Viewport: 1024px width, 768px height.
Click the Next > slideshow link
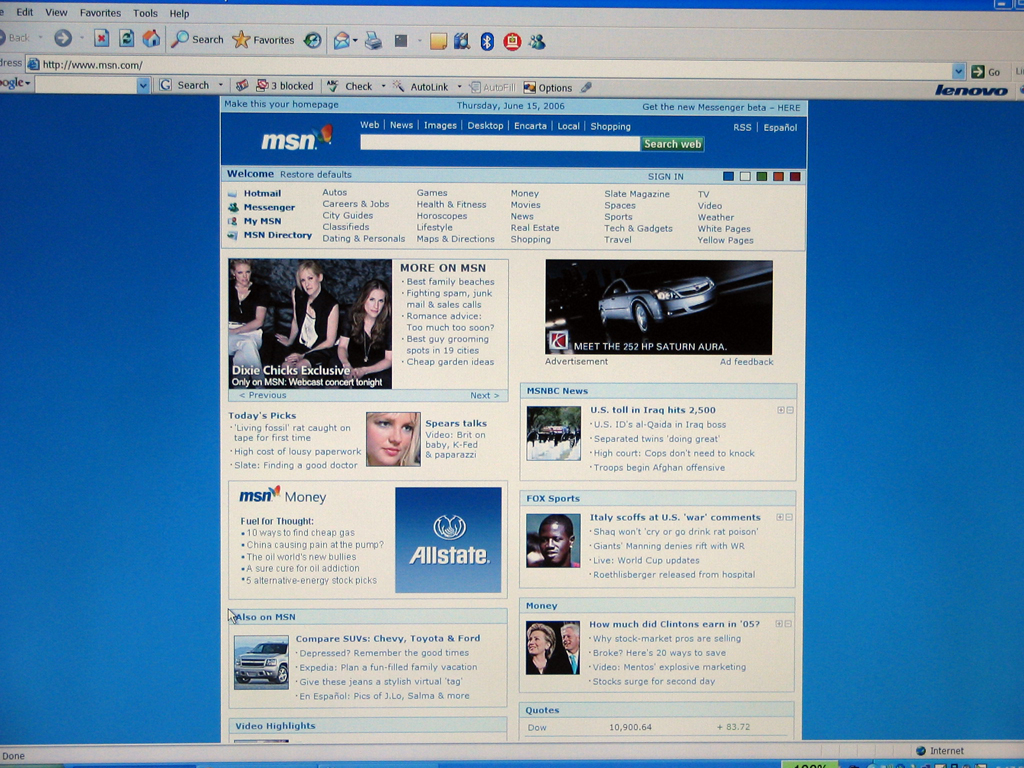tap(485, 395)
